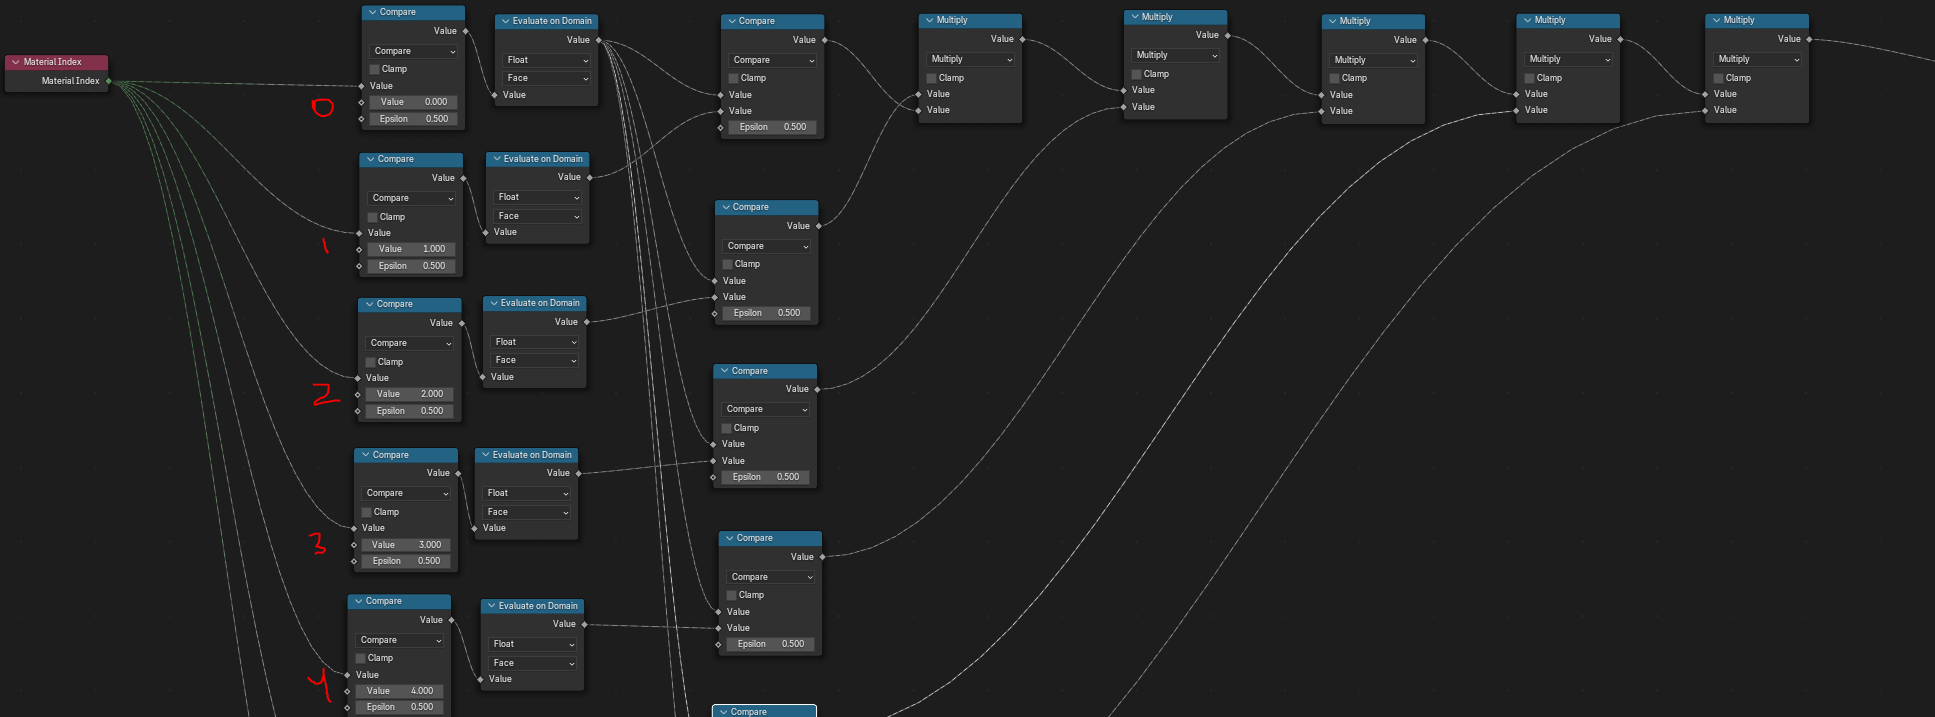Click output socket of the rightmost Multiply node
1935x717 pixels.
click(x=1809, y=39)
